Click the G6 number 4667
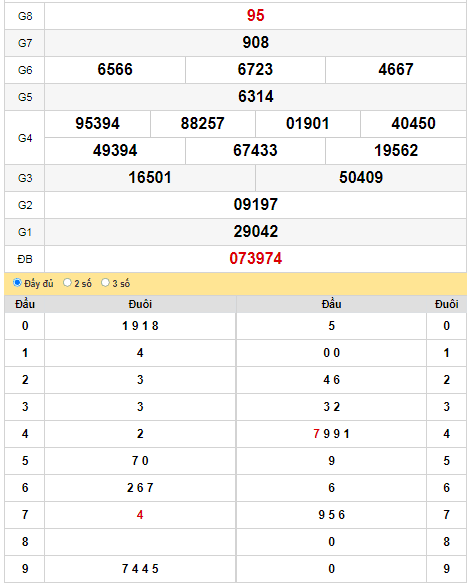 396,70
